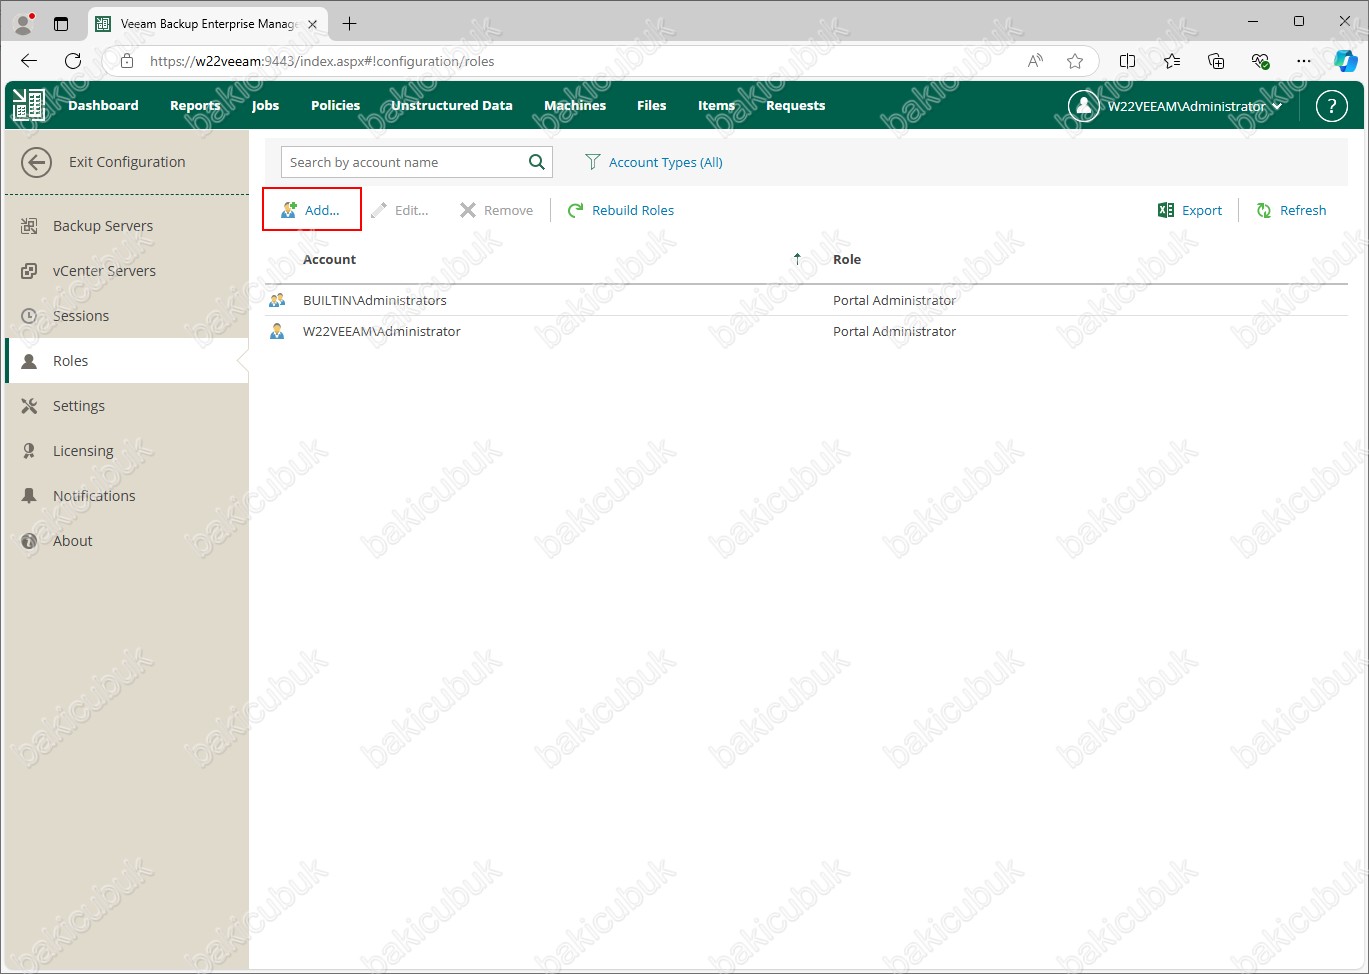Open browser Settings and more menu

[x=1303, y=61]
